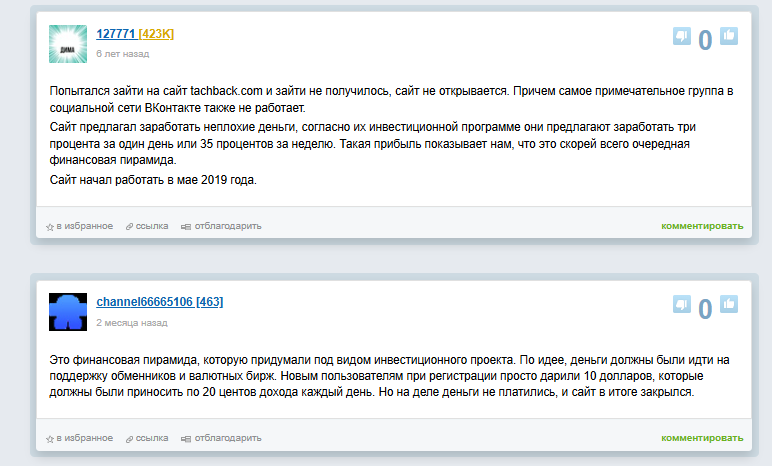Click the "2 месяца назад" timestamp
The height and width of the screenshot is (466, 772).
pyautogui.click(x=129, y=323)
